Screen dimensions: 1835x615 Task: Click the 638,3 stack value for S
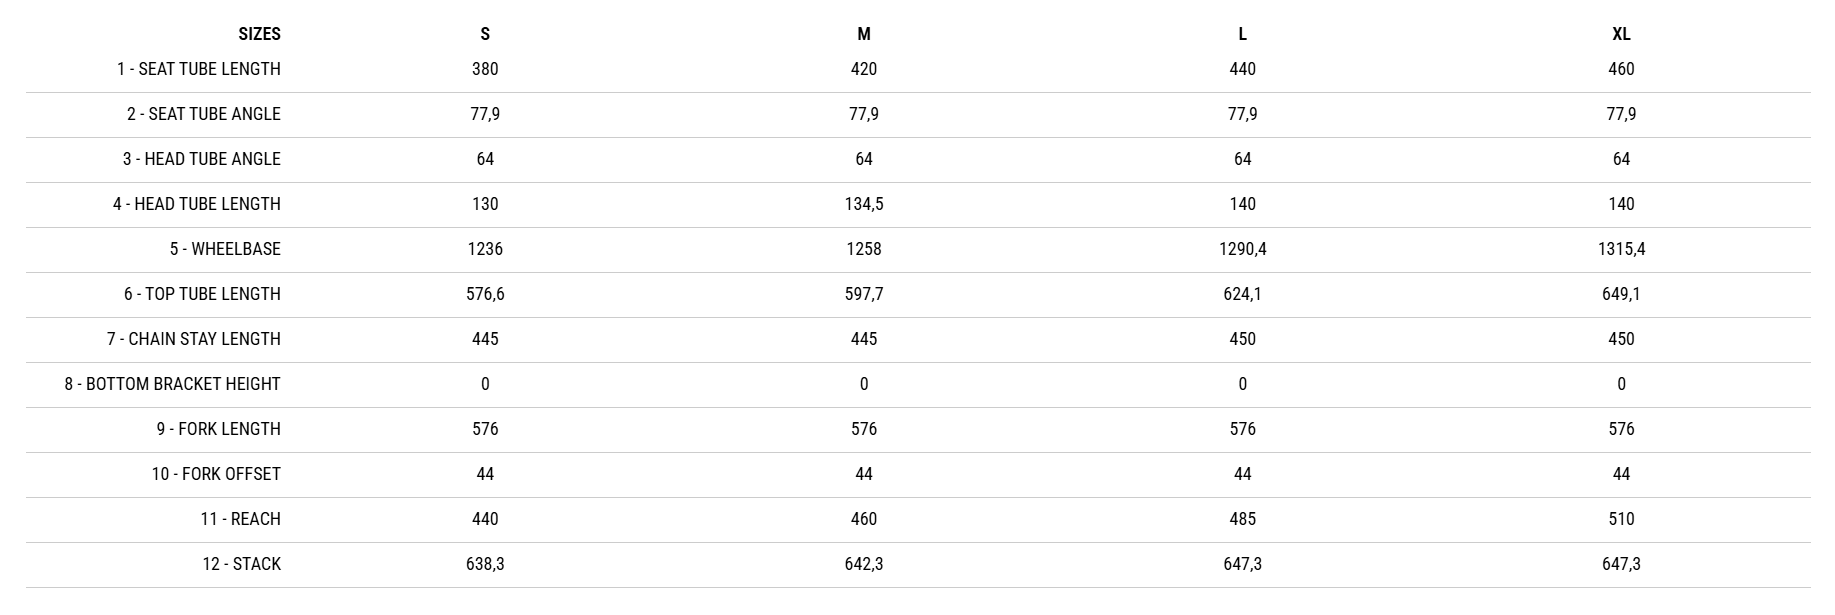485,564
